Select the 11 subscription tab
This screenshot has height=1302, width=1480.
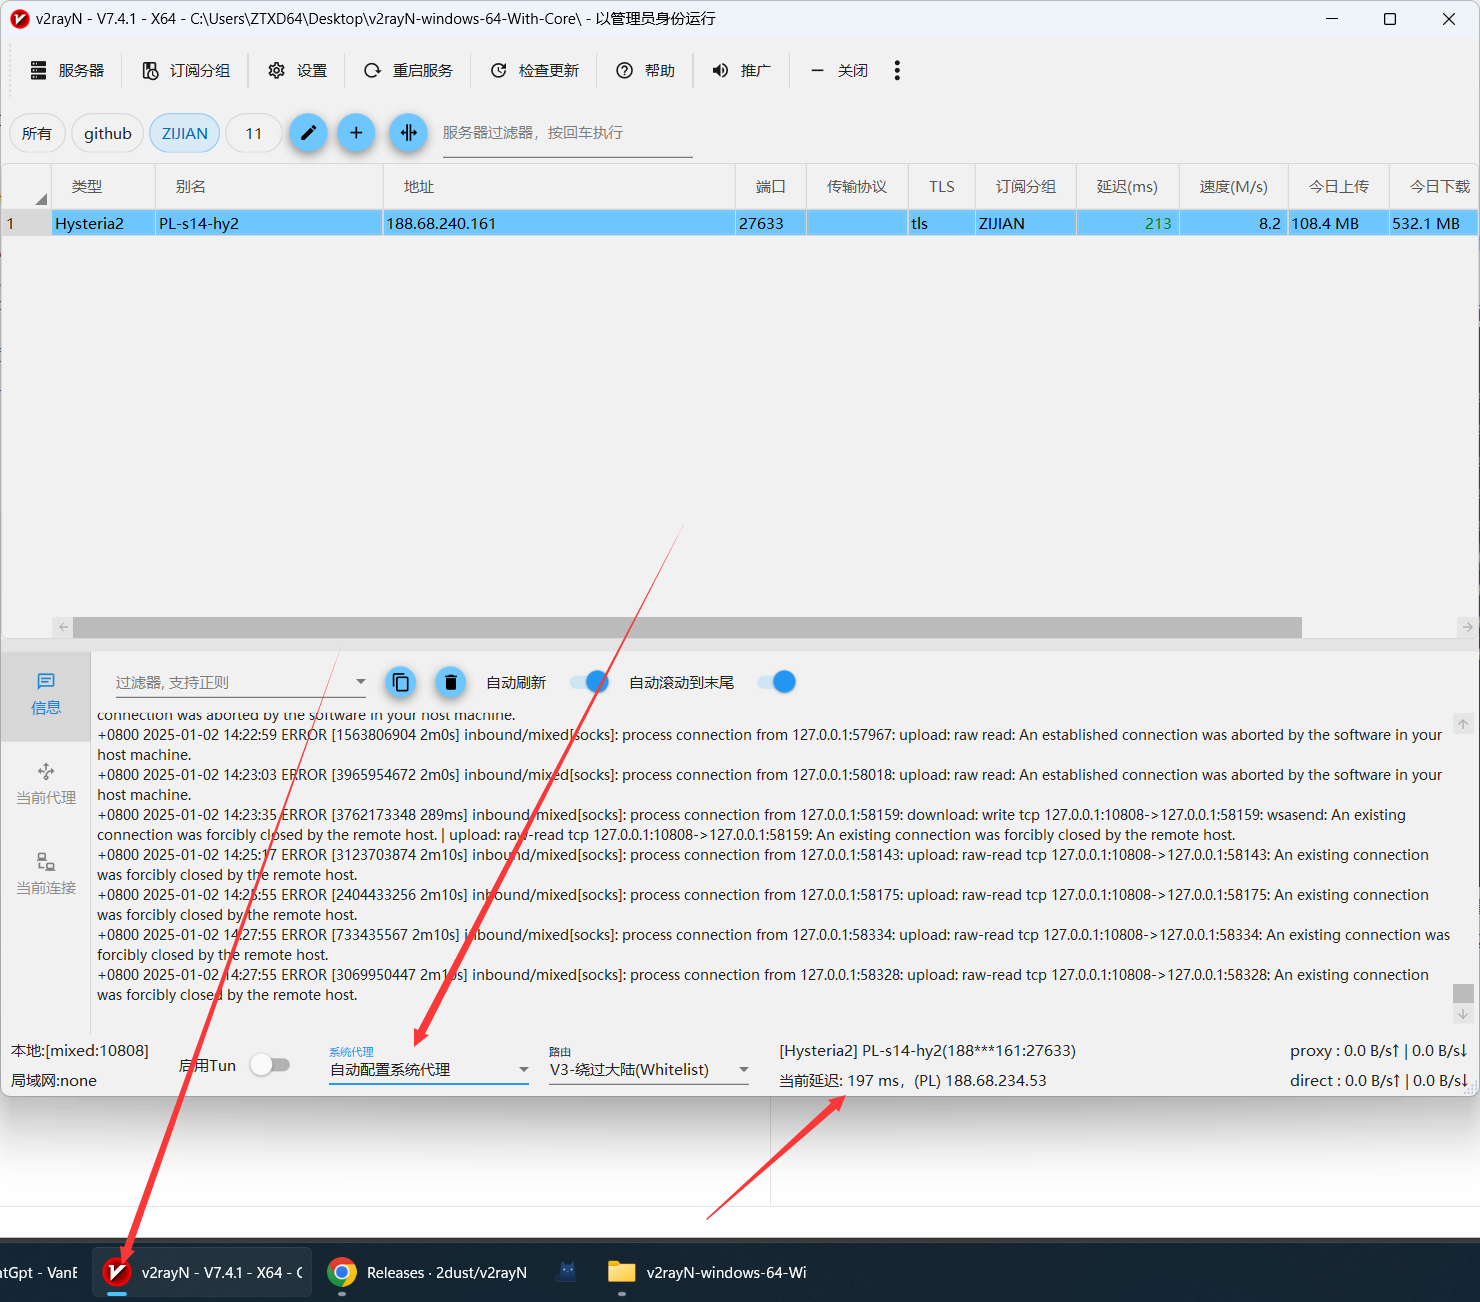pos(254,134)
